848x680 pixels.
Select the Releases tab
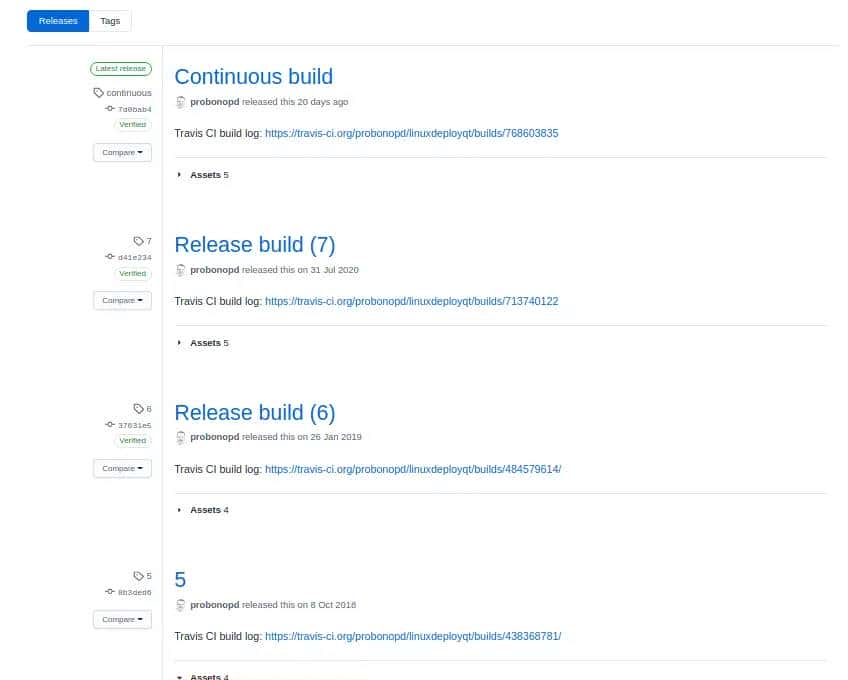58,20
